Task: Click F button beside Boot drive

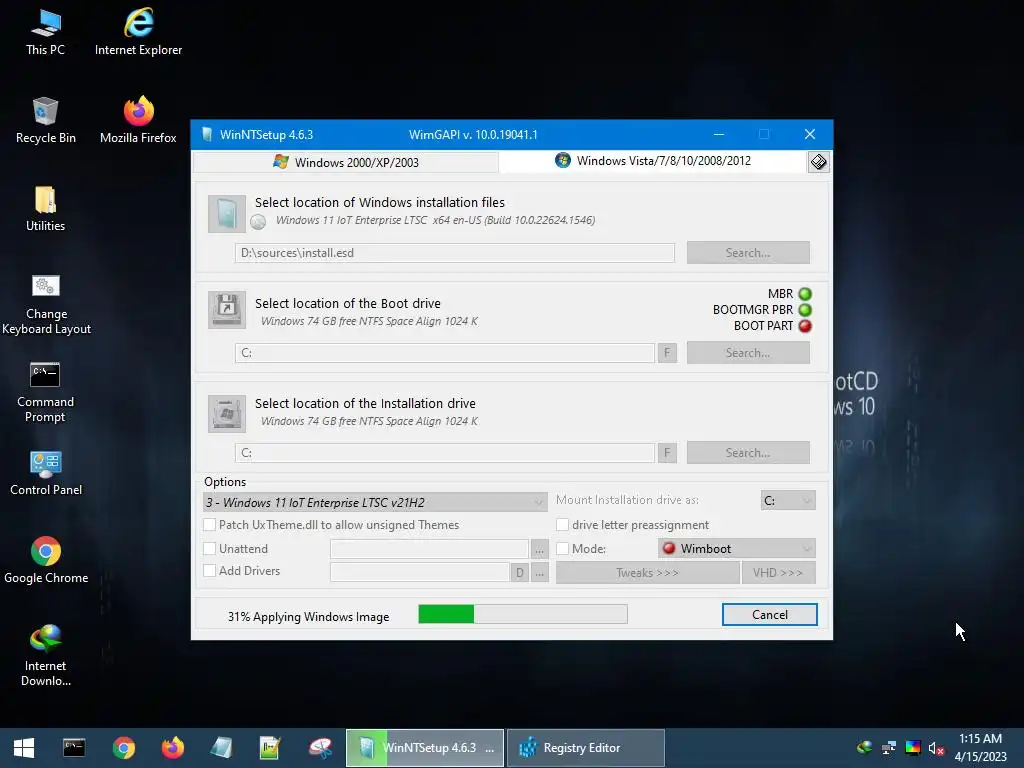Action: pyautogui.click(x=667, y=353)
